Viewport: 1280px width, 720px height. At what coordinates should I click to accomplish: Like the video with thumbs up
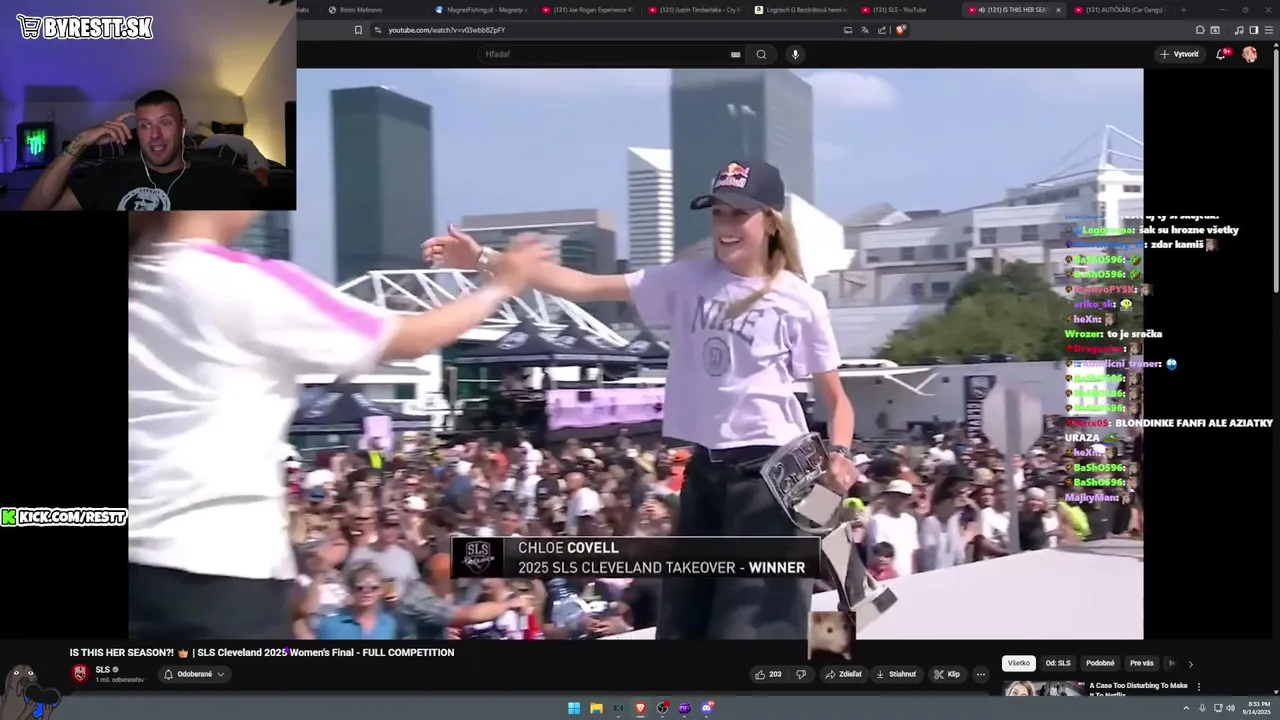(x=769, y=674)
